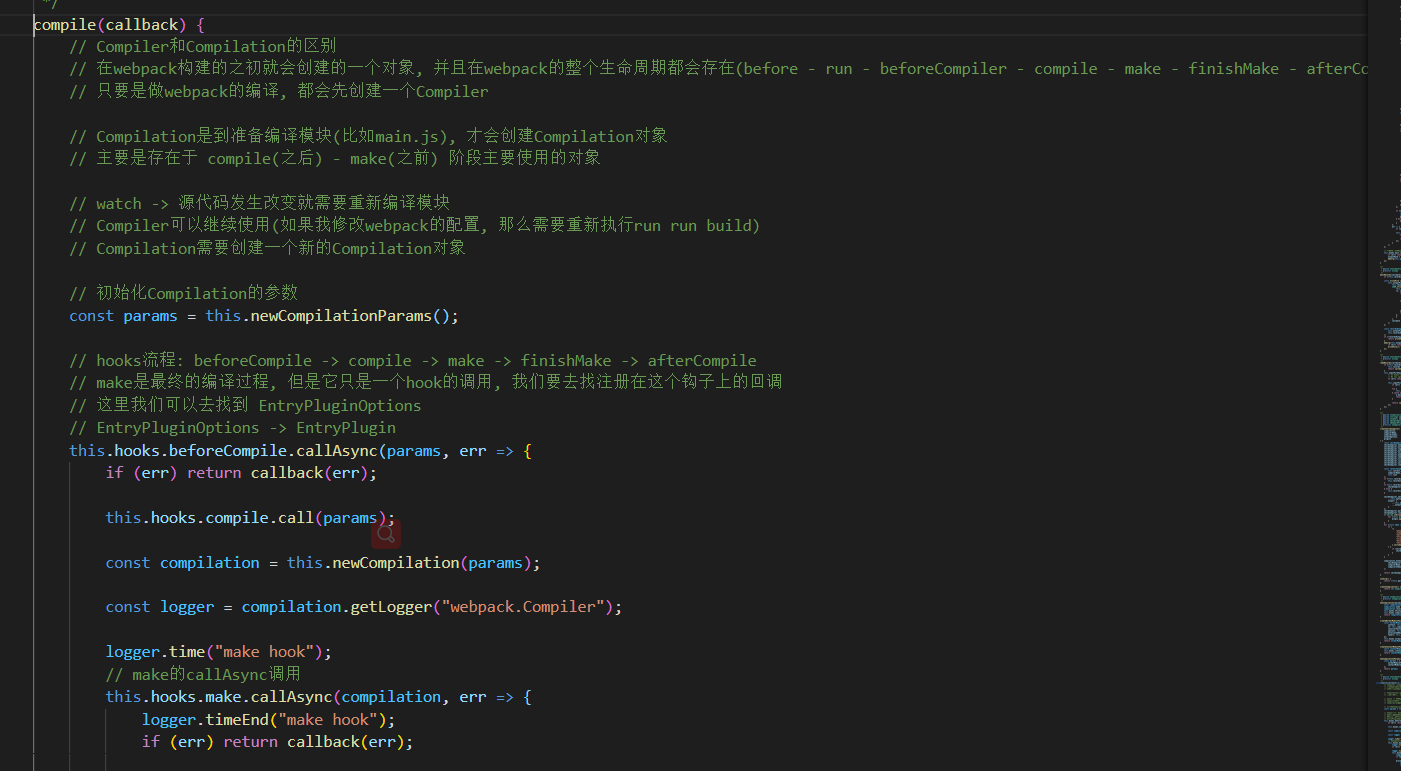1401x771 pixels.
Task: Click the 'newCompilationParams' method call
Action: [x=341, y=315]
